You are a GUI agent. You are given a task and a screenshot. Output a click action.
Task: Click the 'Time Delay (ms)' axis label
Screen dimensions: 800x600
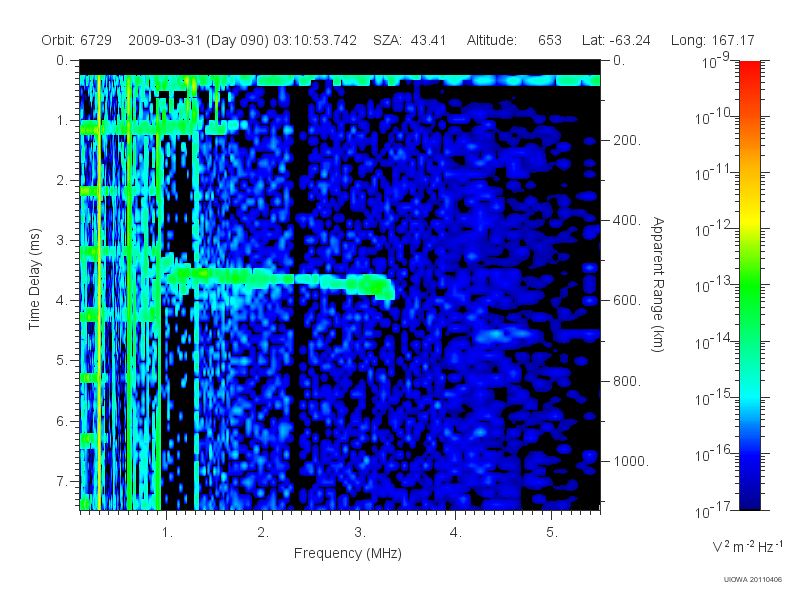34,279
